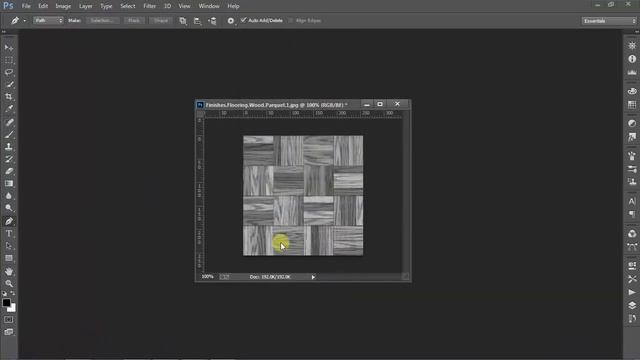
Task: Select the Rectangular Marquee tool
Action: [x=9, y=60]
